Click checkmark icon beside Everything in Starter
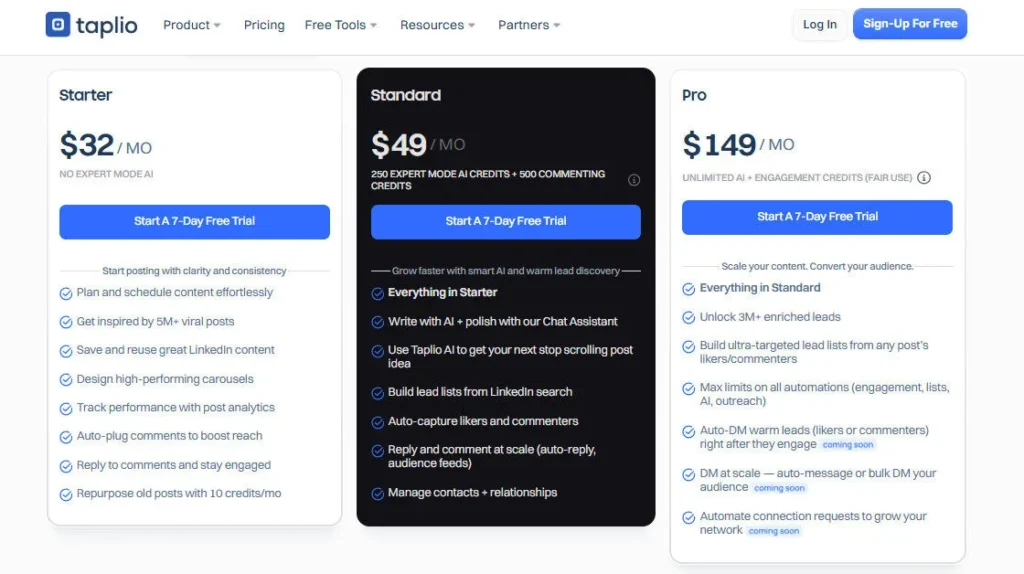Viewport: 1024px width, 574px height. pyautogui.click(x=378, y=293)
